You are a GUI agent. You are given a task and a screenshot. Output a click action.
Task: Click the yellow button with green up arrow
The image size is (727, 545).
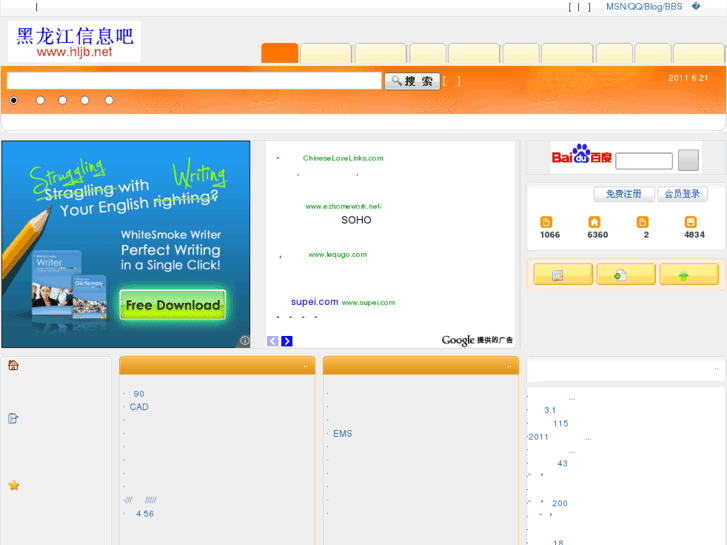pyautogui.click(x=689, y=274)
